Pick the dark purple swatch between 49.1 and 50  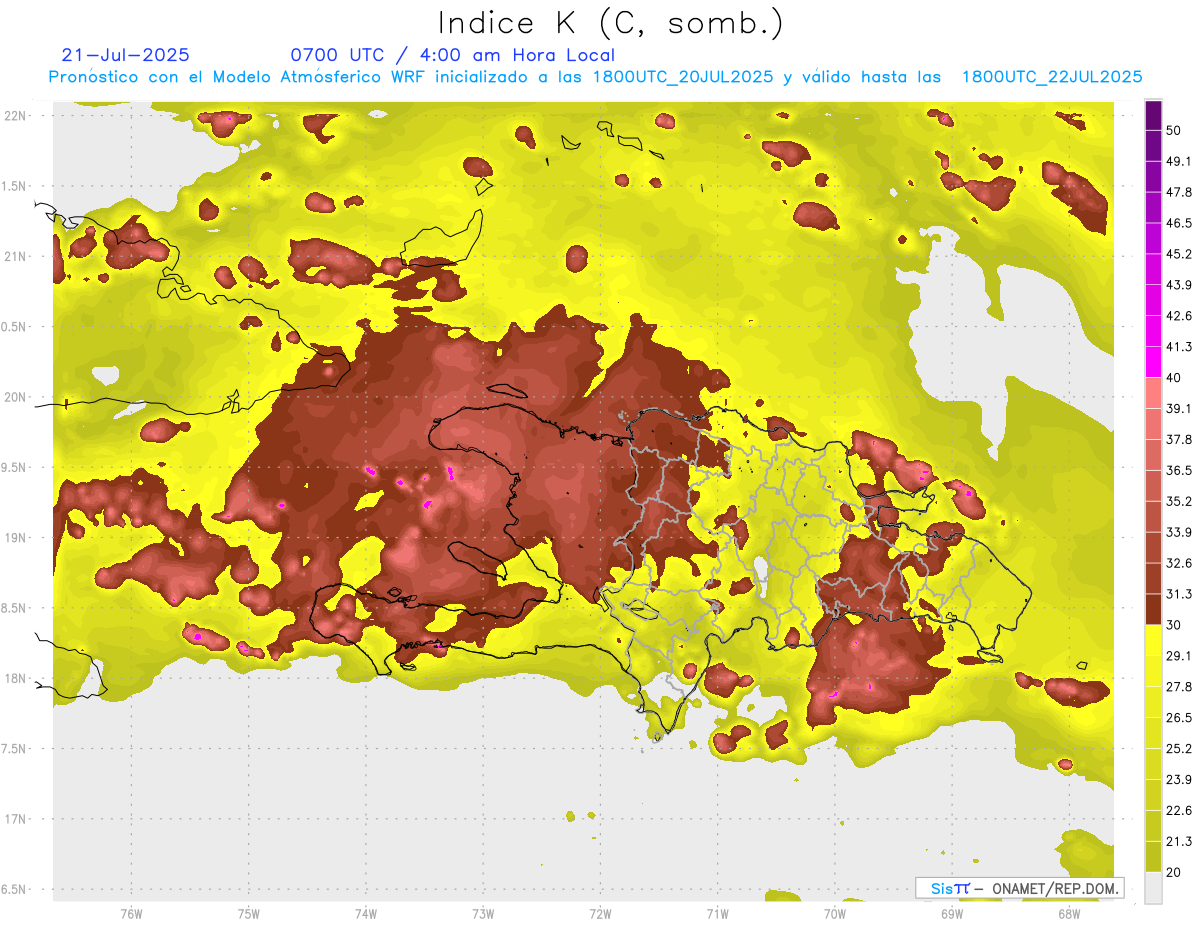coord(1153,146)
